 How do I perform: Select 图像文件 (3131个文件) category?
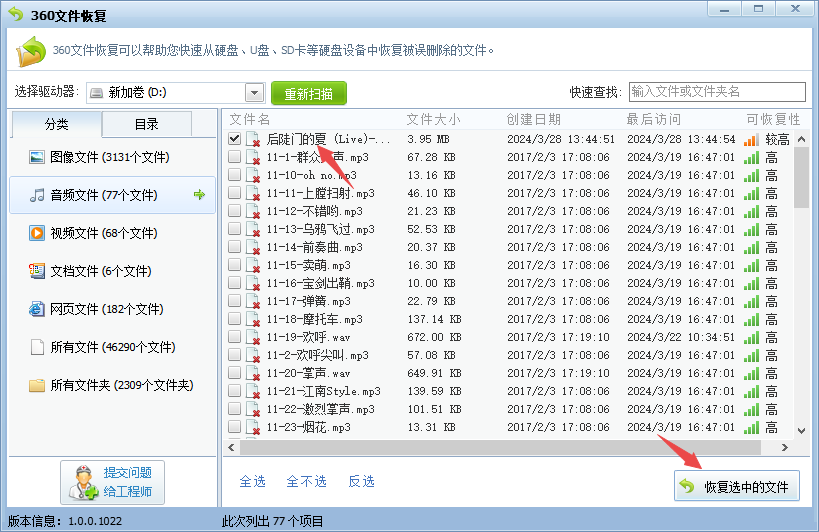tap(112, 157)
